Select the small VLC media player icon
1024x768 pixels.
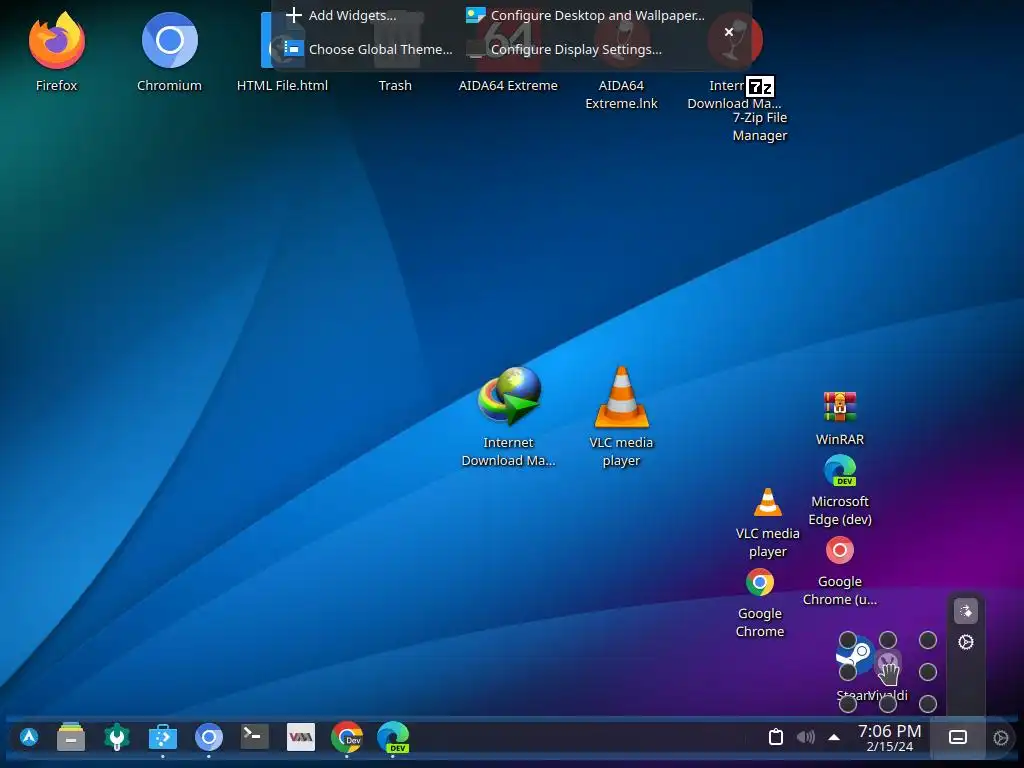[767, 503]
